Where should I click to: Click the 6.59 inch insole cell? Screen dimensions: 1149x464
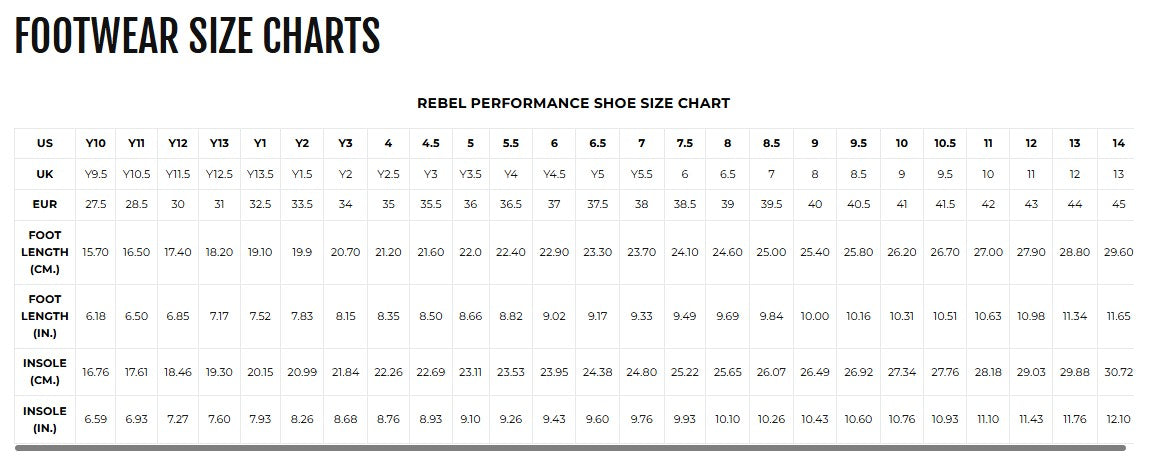click(x=96, y=419)
